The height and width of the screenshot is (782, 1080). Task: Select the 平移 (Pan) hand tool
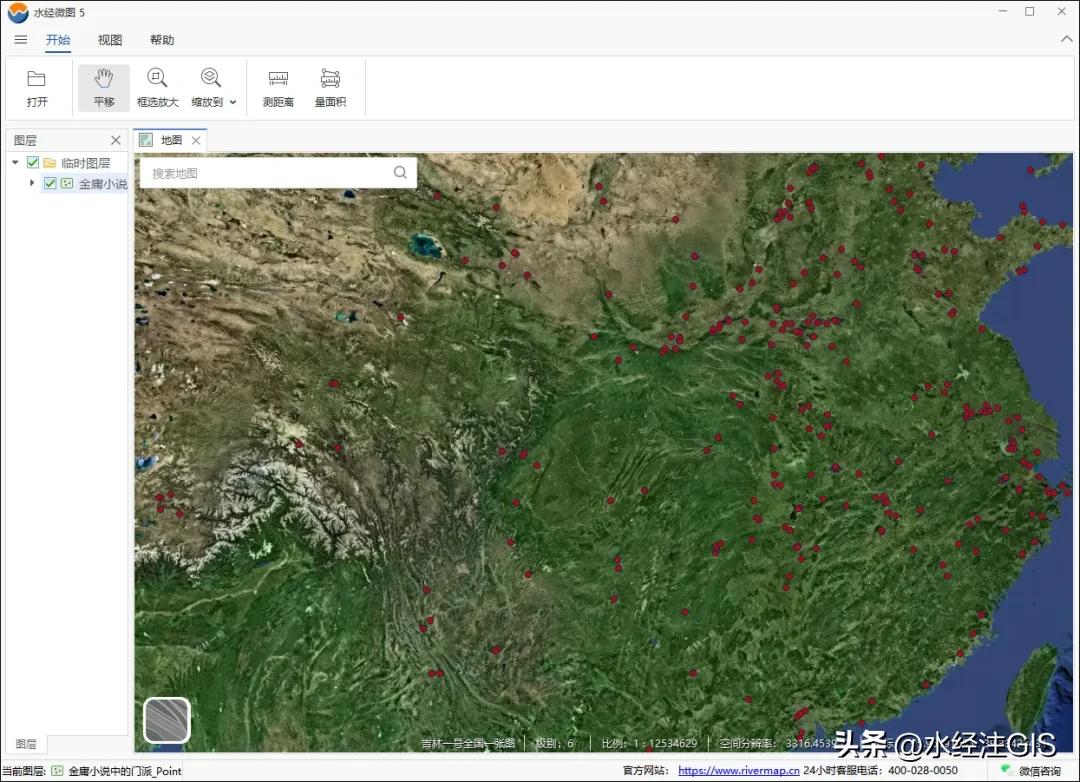[104, 79]
